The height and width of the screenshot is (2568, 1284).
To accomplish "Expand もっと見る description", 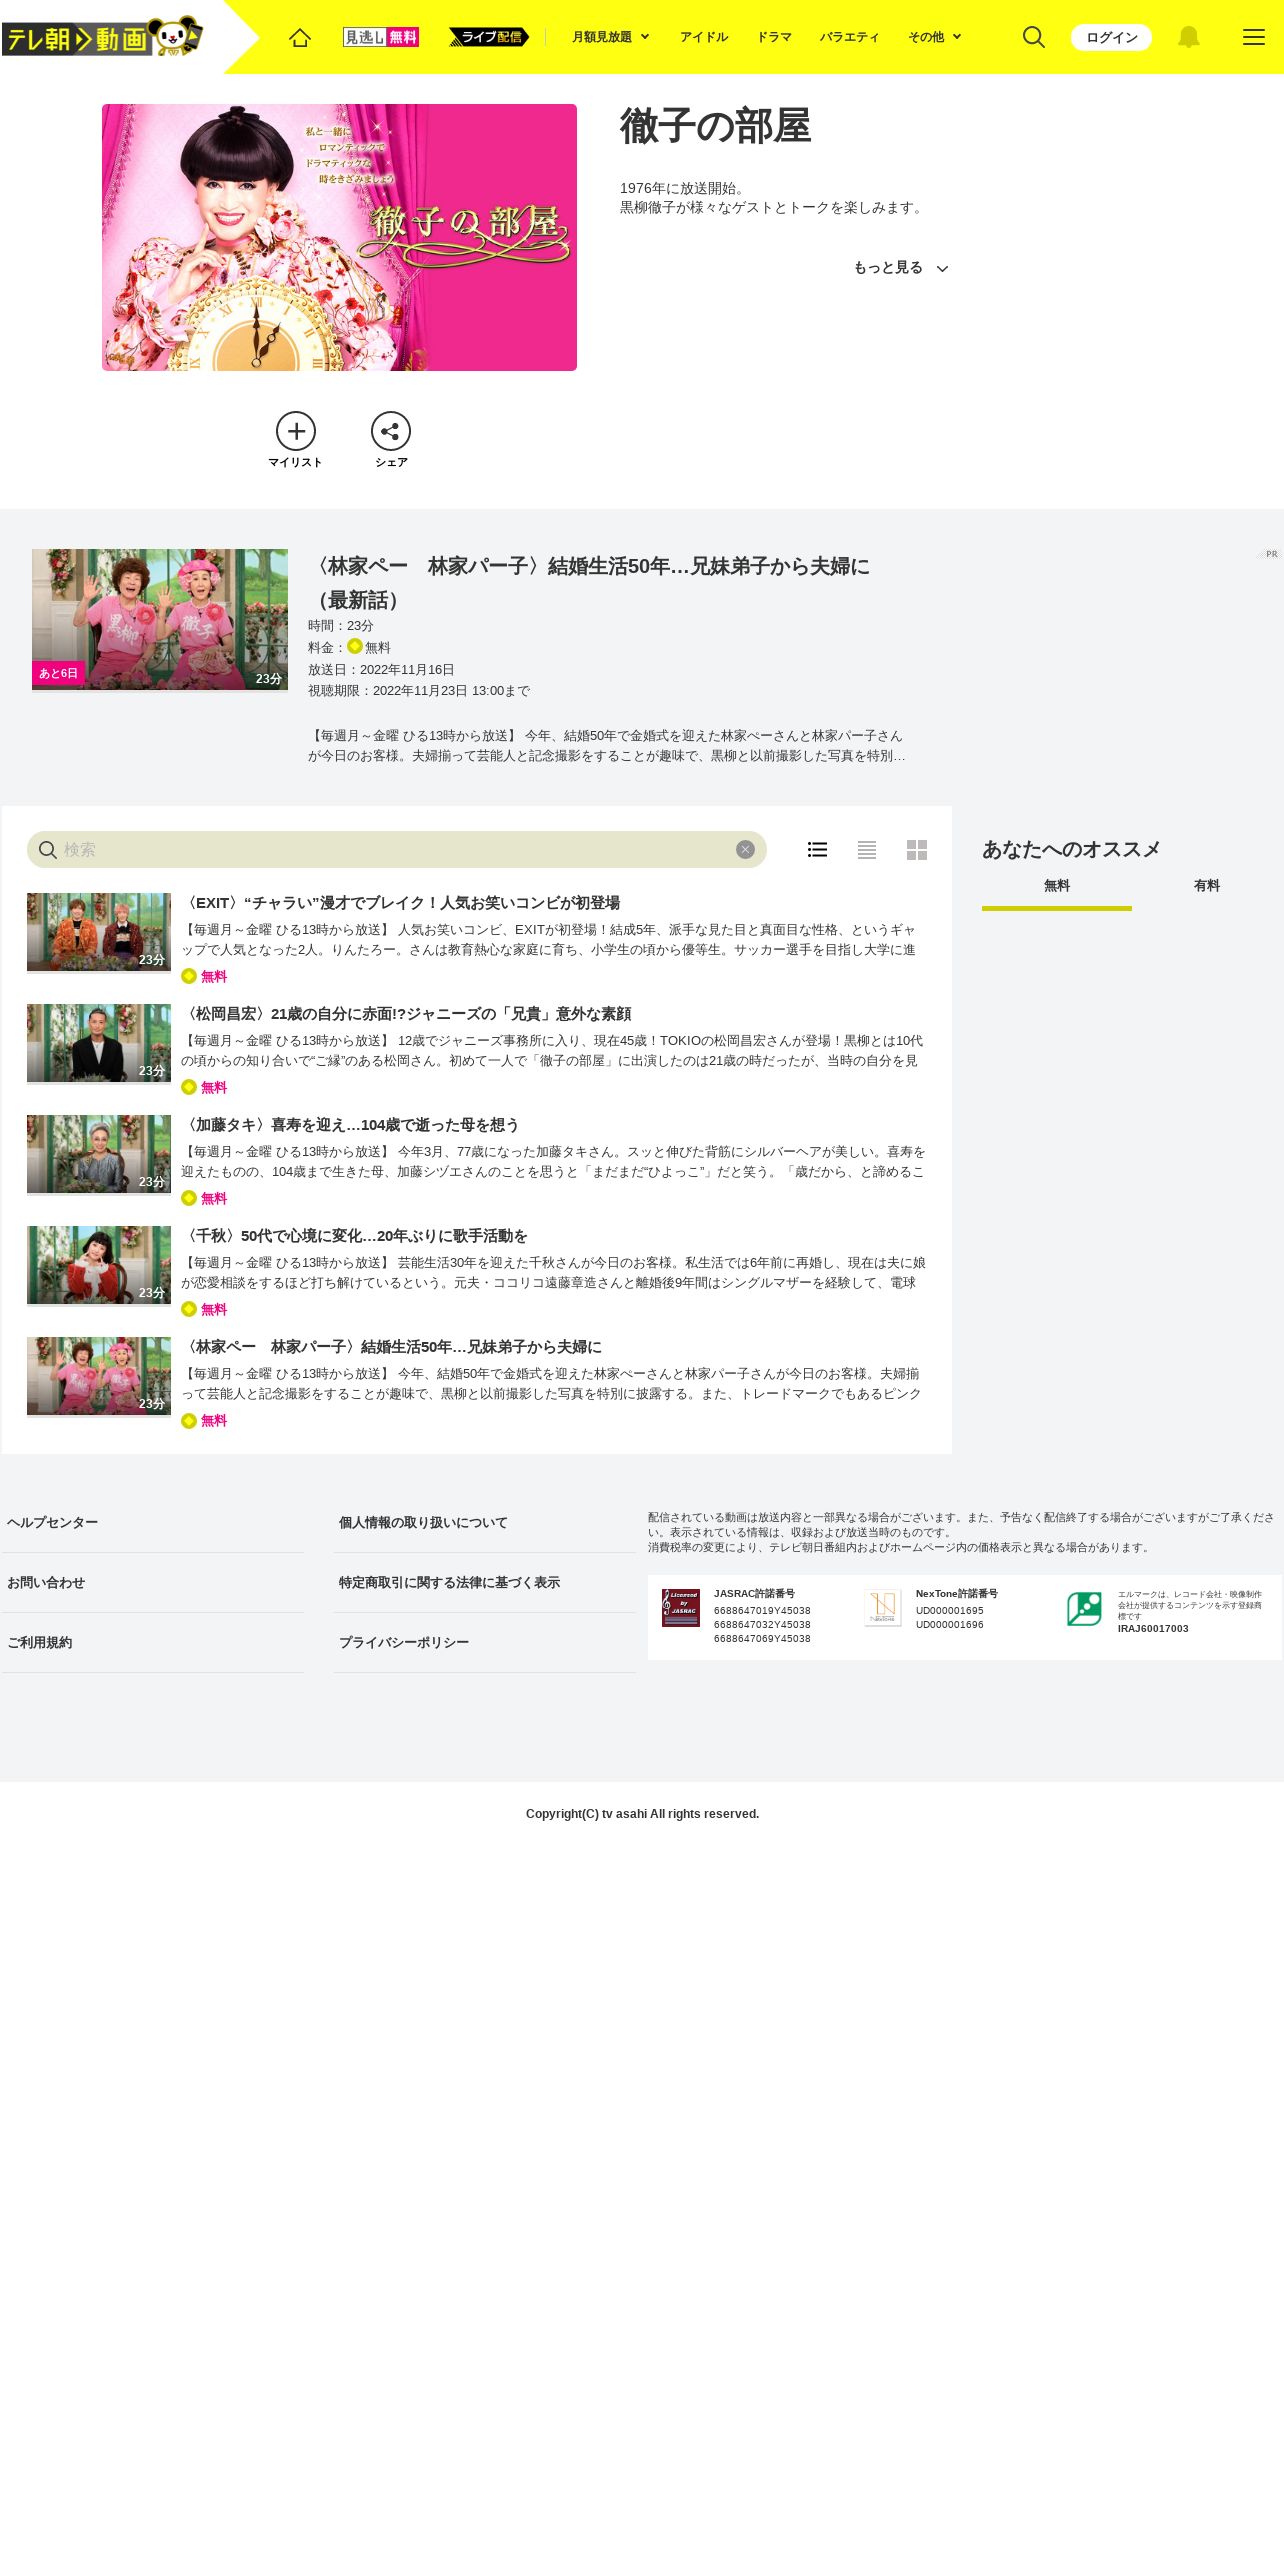I will tap(901, 268).
